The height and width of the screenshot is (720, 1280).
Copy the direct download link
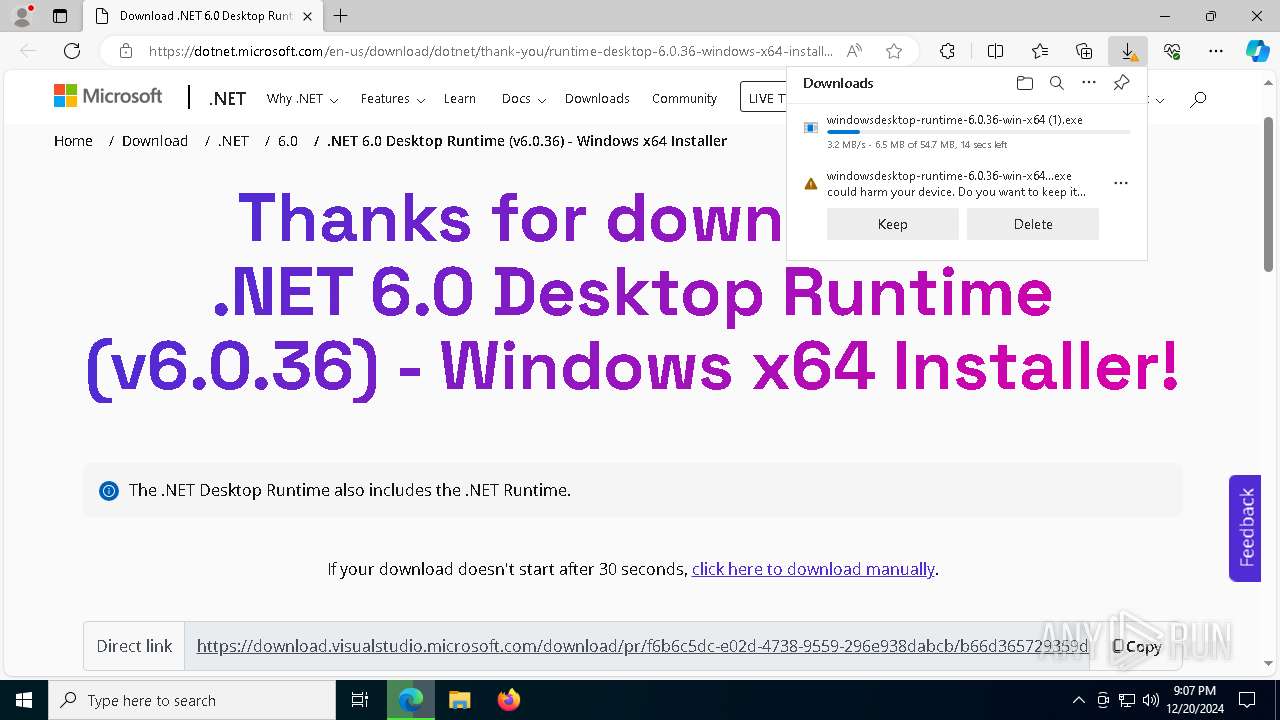[1137, 646]
